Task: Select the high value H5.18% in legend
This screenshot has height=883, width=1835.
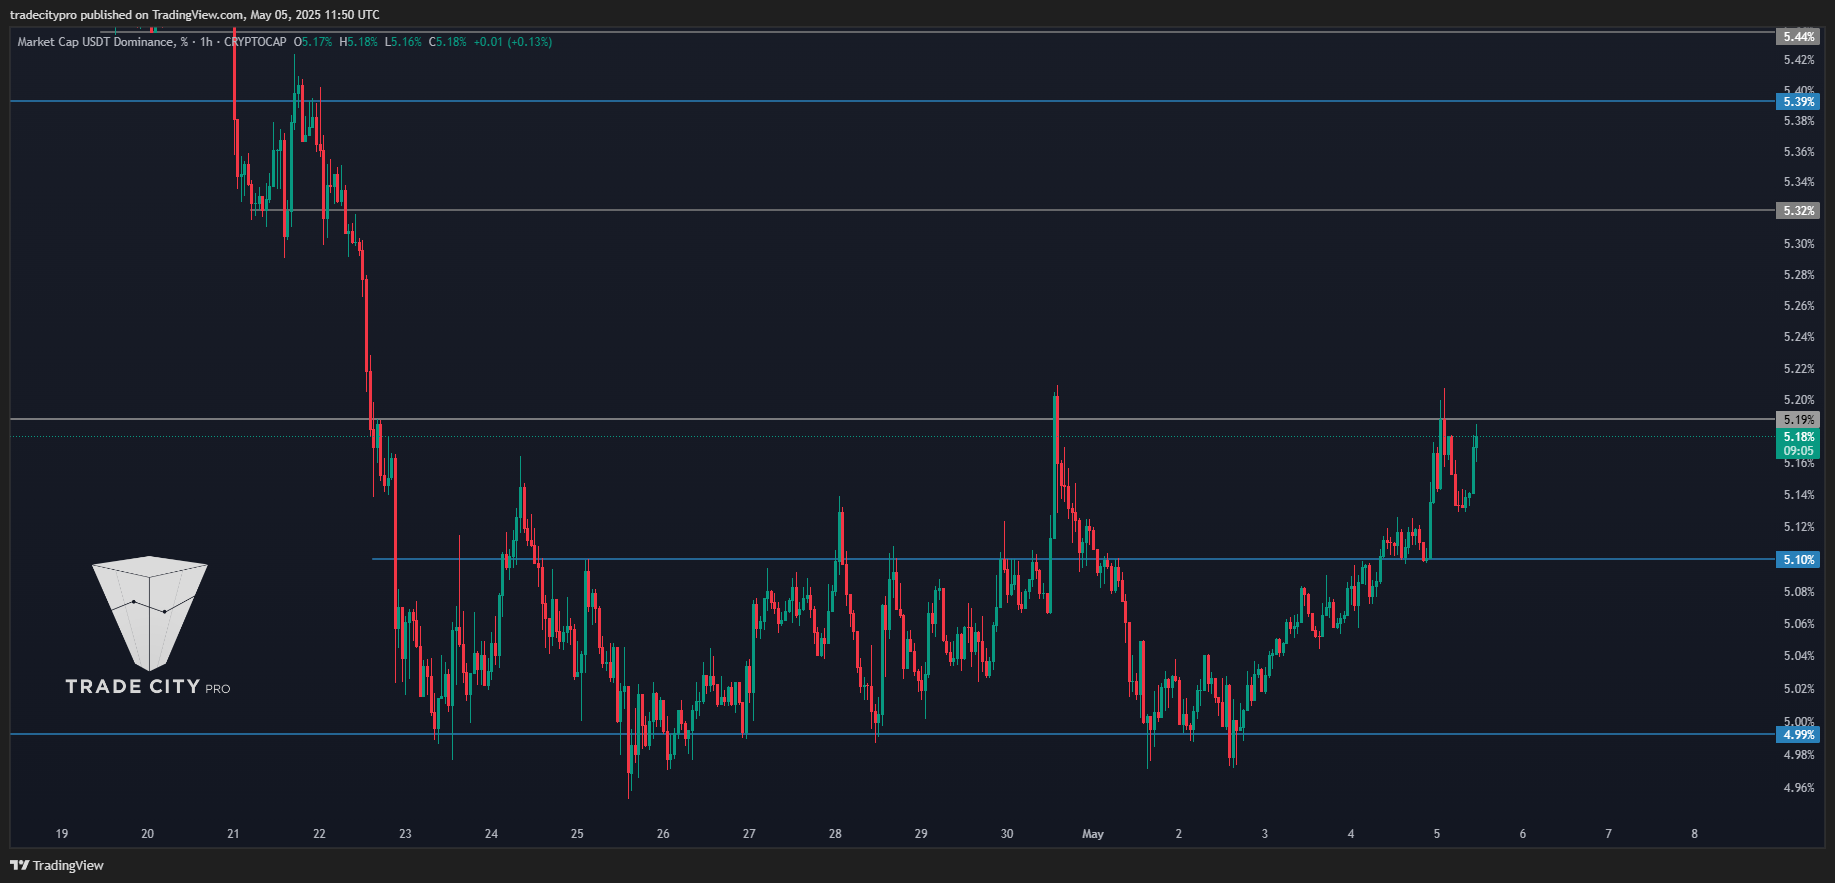Action: coord(358,42)
